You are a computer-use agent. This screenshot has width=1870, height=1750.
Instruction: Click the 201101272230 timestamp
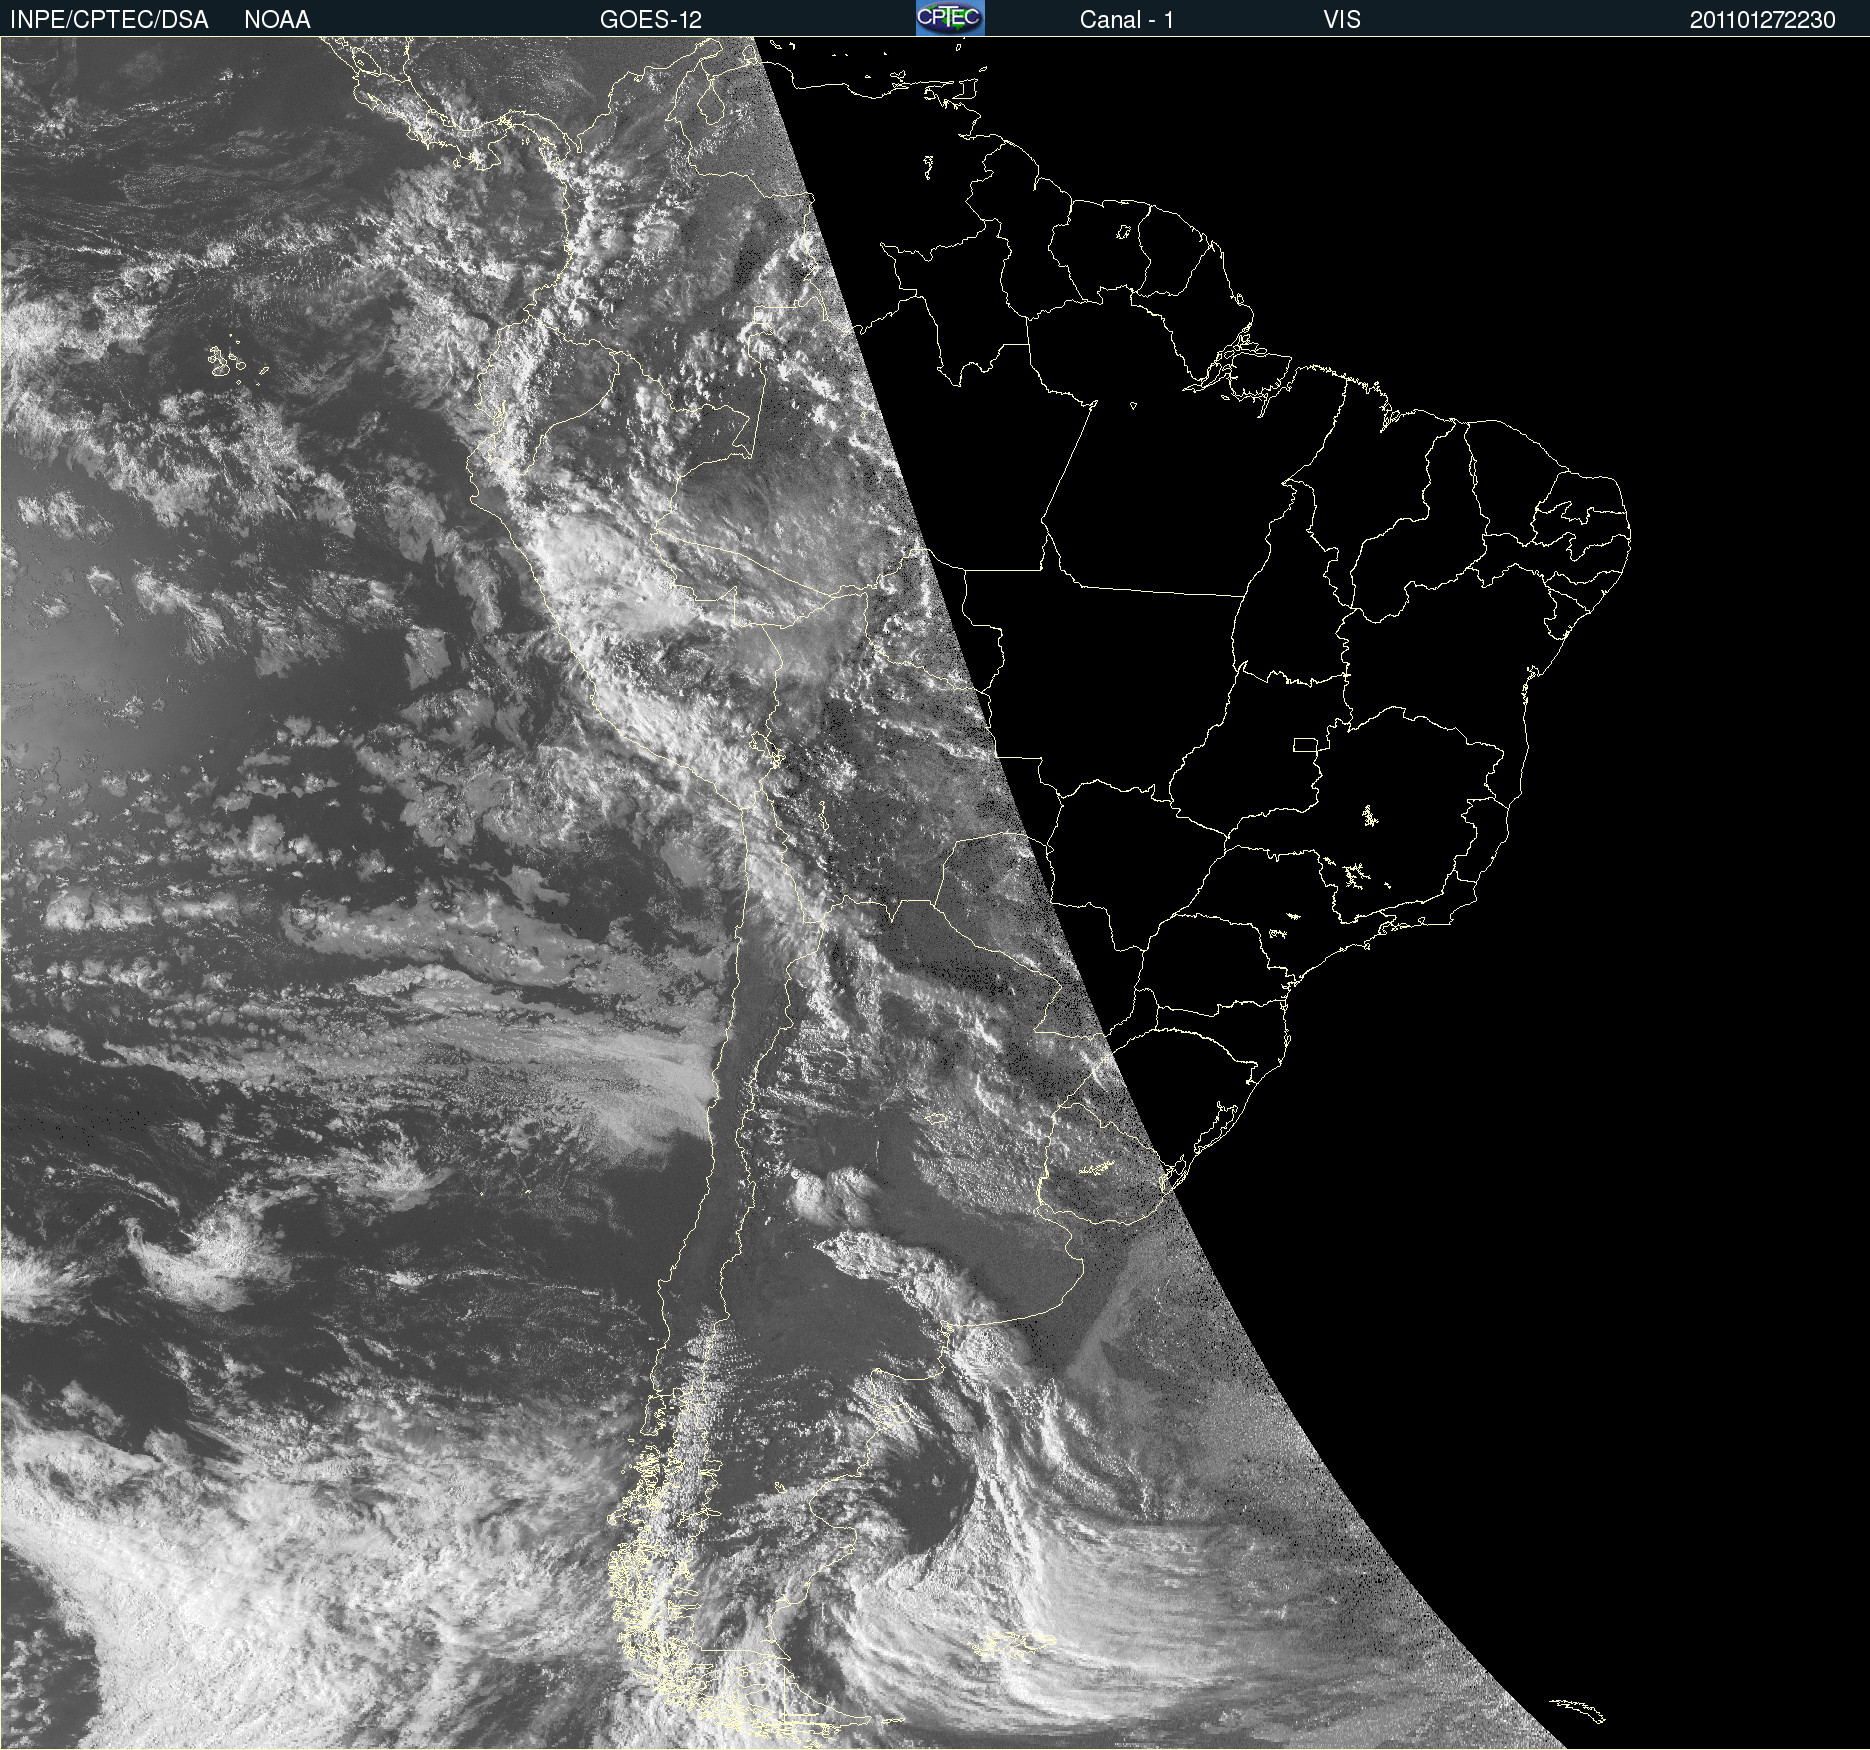point(1763,20)
